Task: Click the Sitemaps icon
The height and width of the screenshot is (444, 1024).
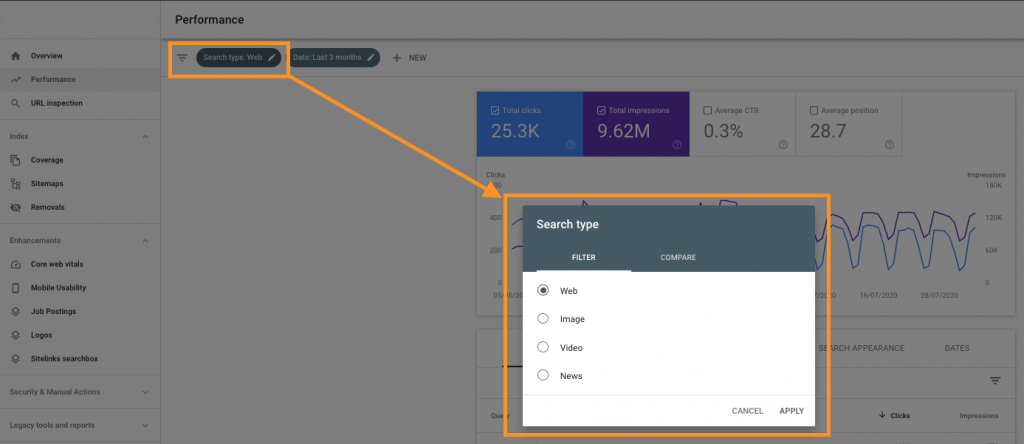Action: [x=16, y=183]
